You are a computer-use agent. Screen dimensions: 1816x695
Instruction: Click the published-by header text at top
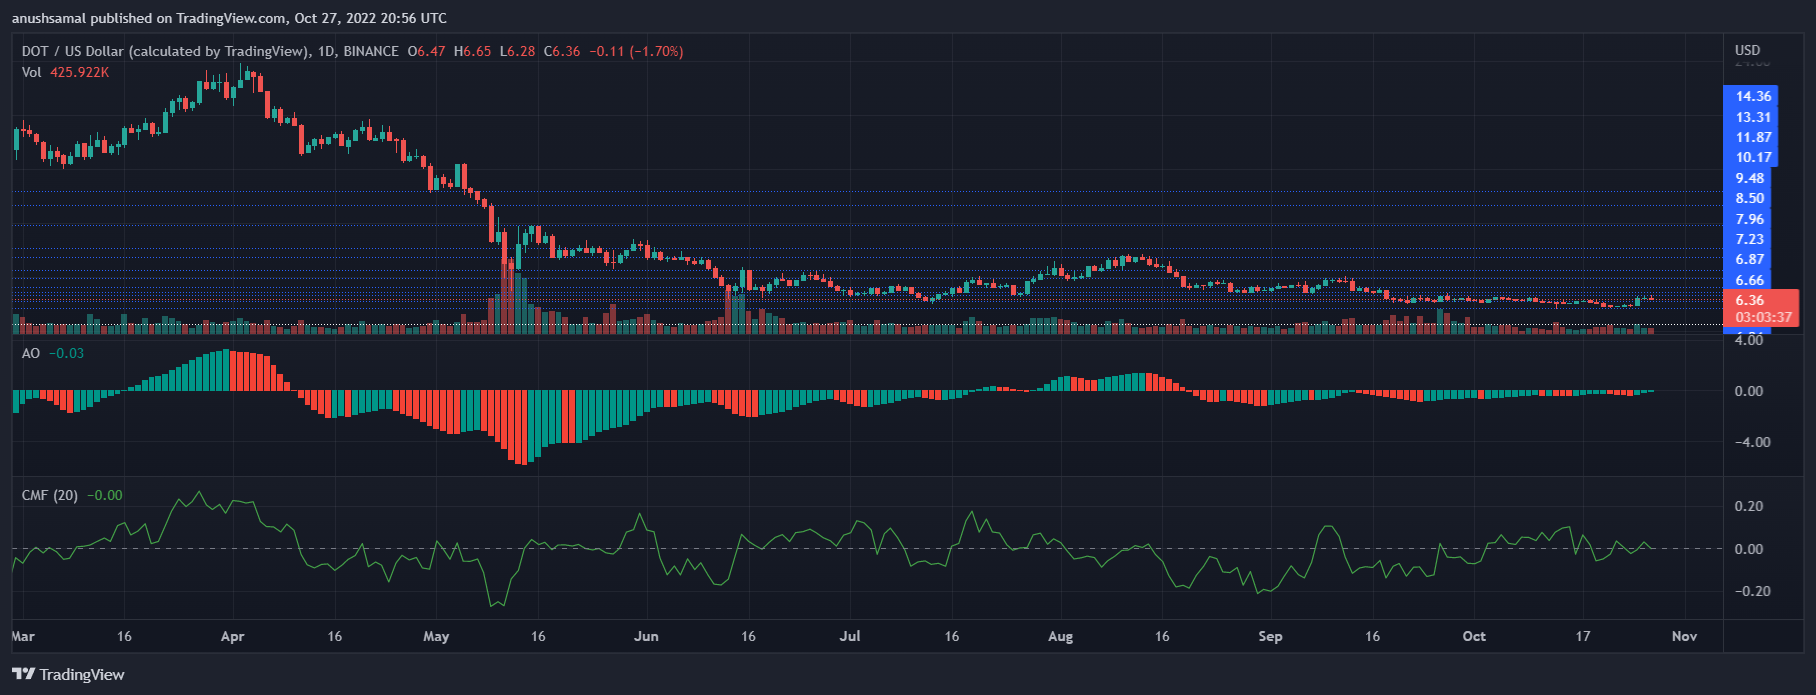click(x=229, y=18)
